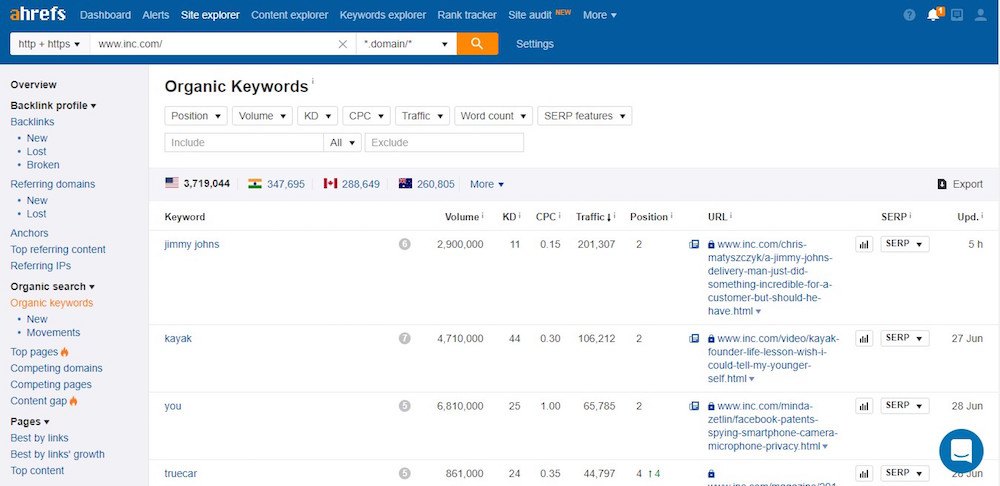Go to Alerts in top navigation
The height and width of the screenshot is (486, 1000).
click(x=156, y=15)
